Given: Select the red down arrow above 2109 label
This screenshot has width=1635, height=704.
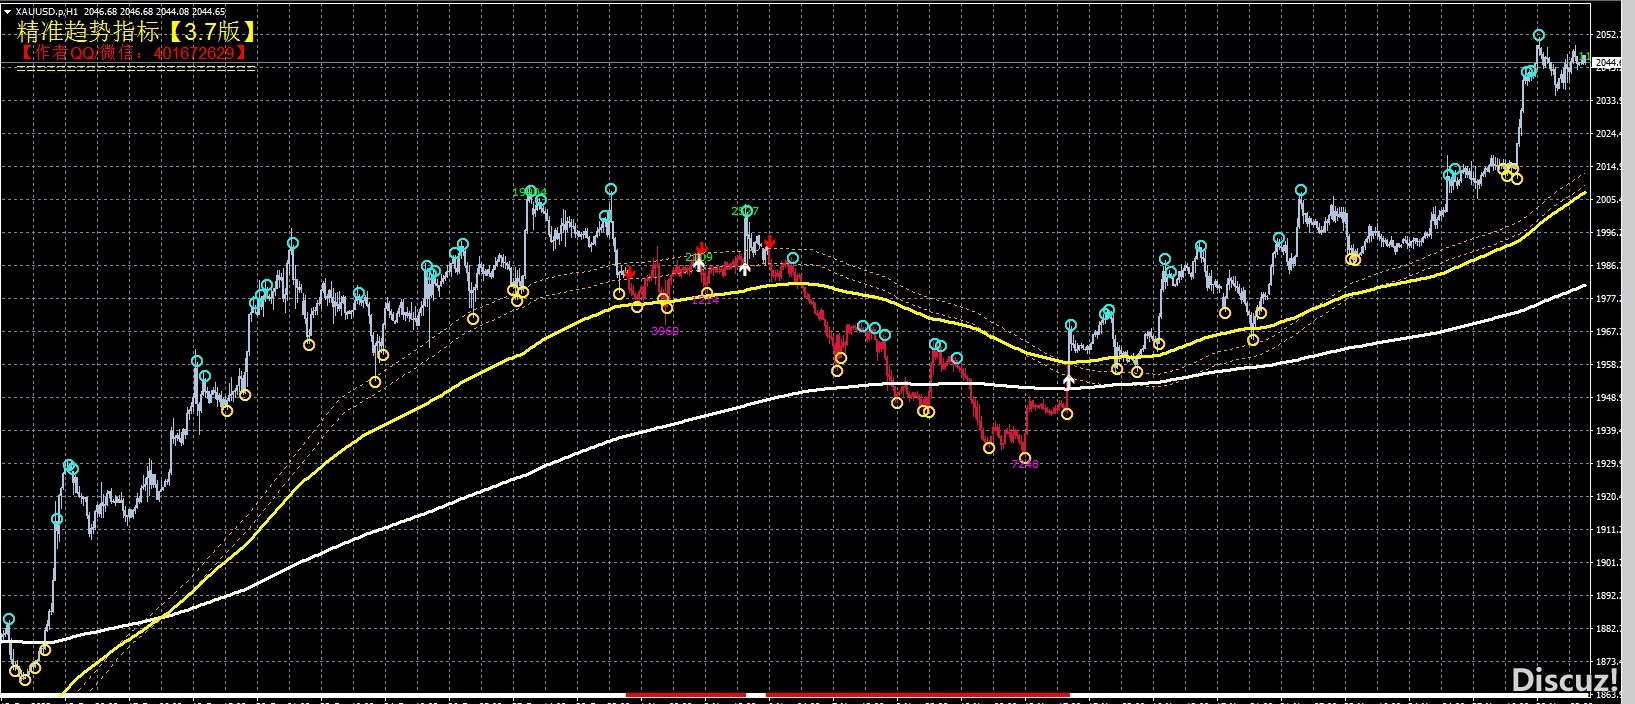Looking at the screenshot, I should point(702,248).
